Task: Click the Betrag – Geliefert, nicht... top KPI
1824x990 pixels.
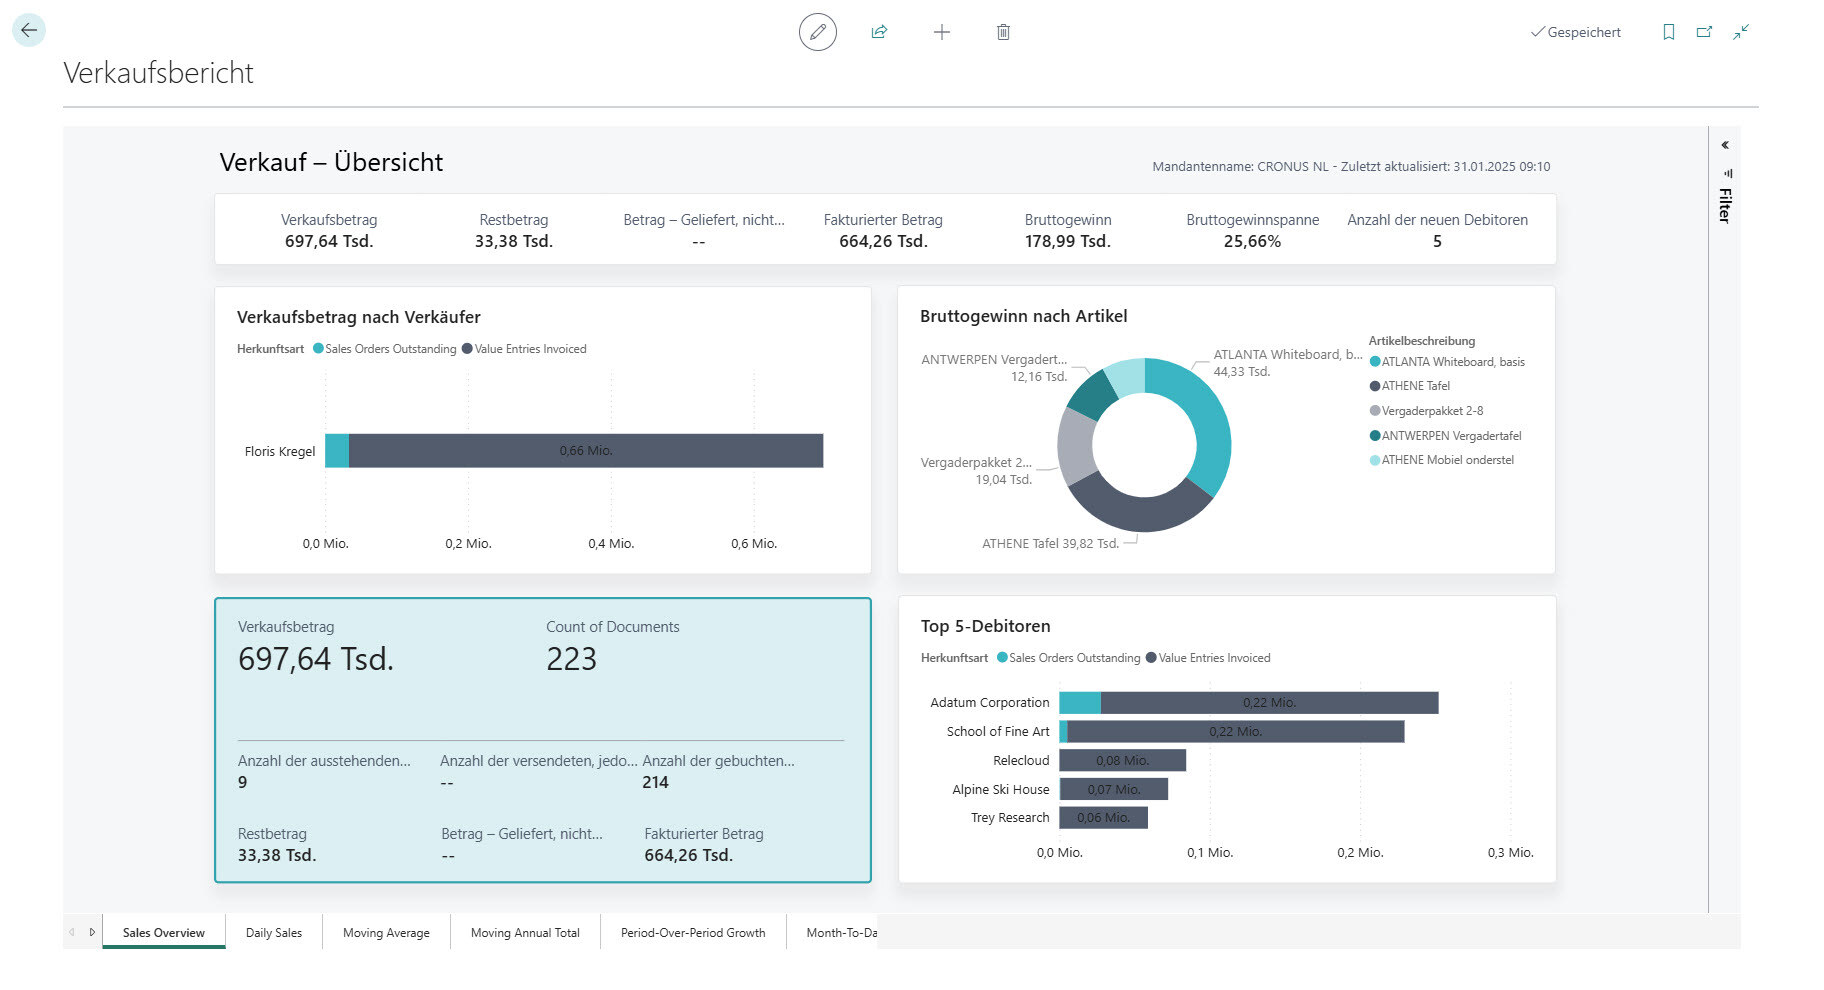Action: click(703, 231)
